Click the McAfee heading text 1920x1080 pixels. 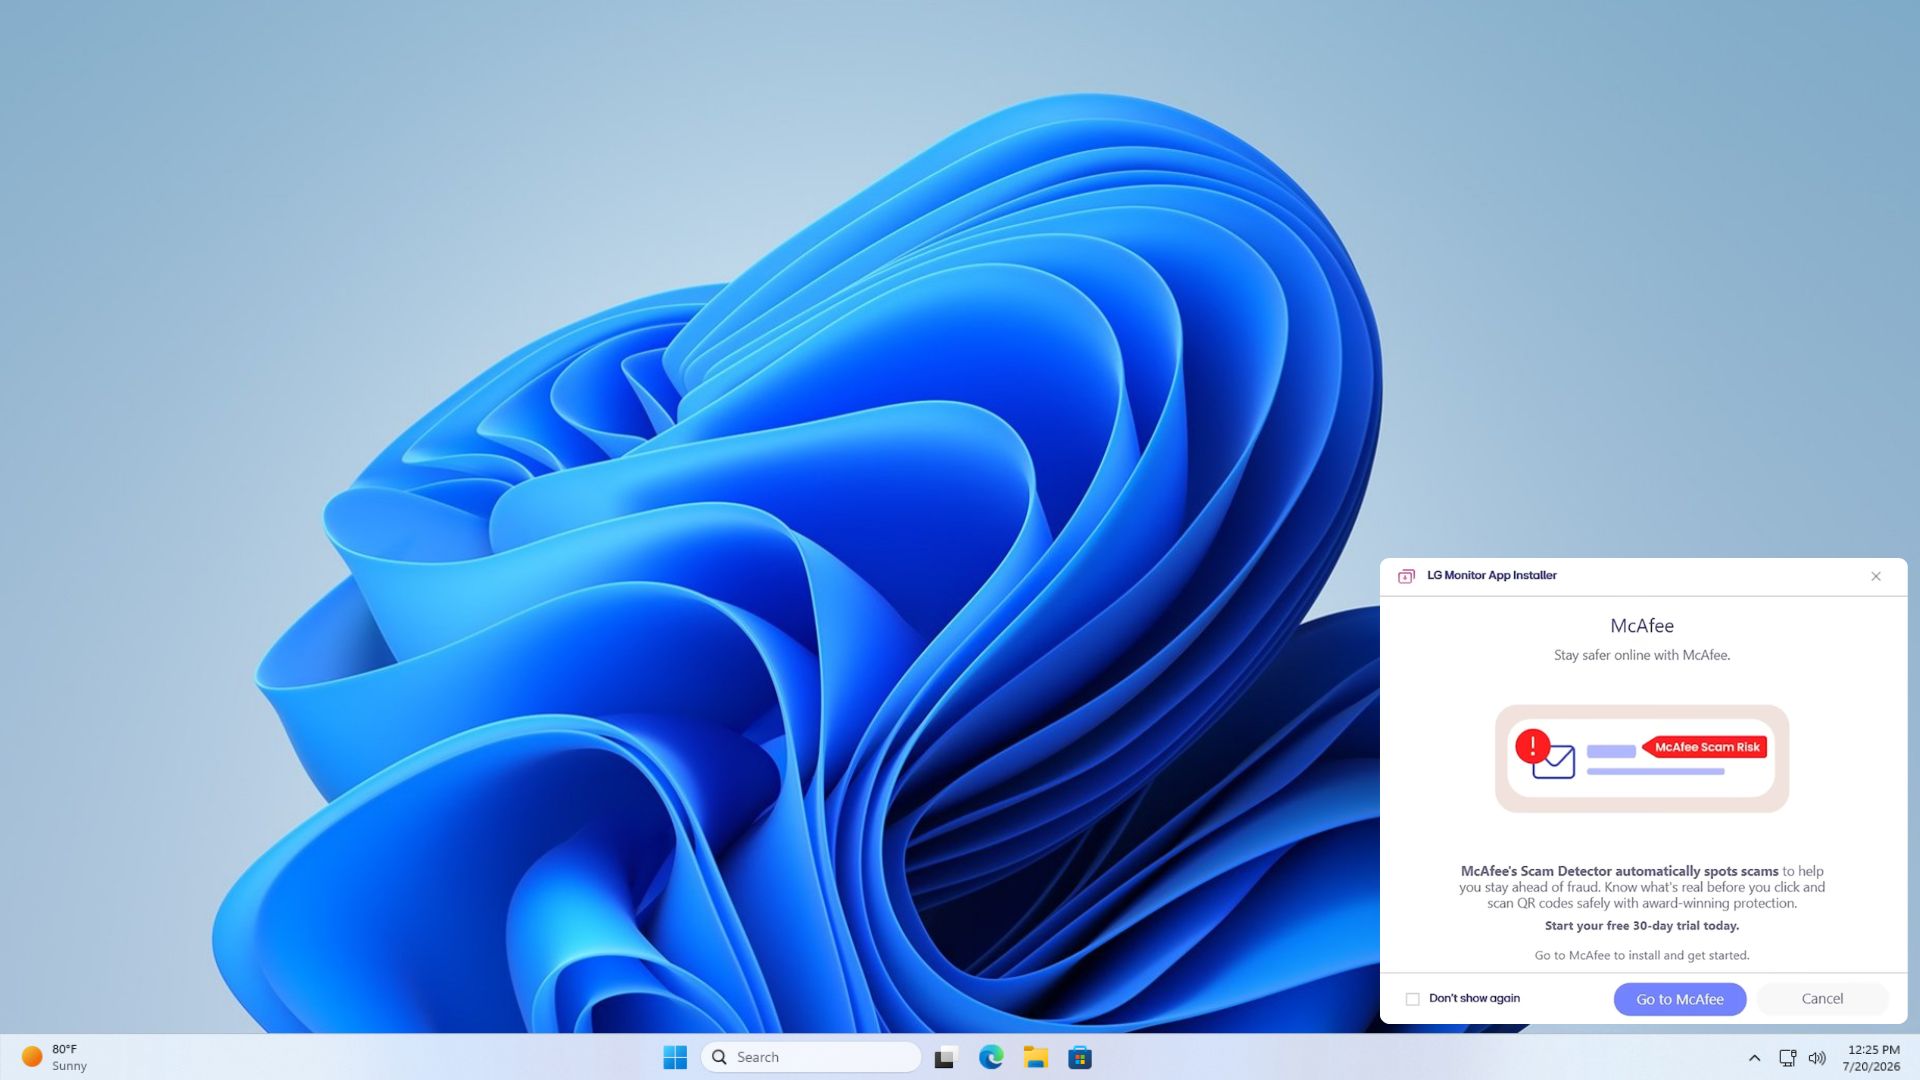pyautogui.click(x=1641, y=626)
